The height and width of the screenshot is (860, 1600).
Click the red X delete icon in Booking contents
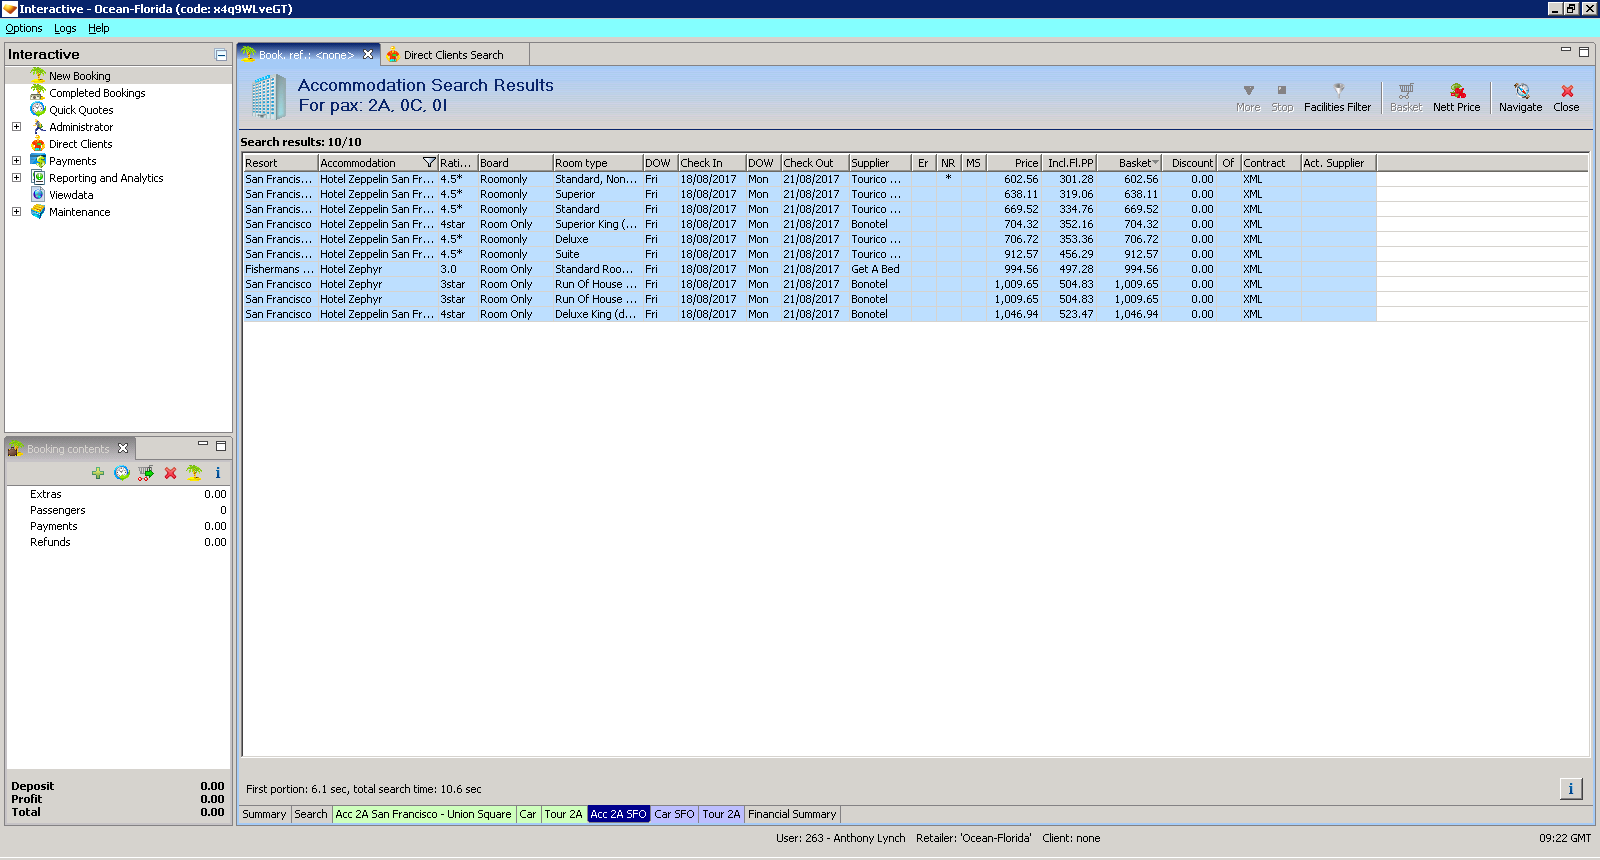pos(170,473)
